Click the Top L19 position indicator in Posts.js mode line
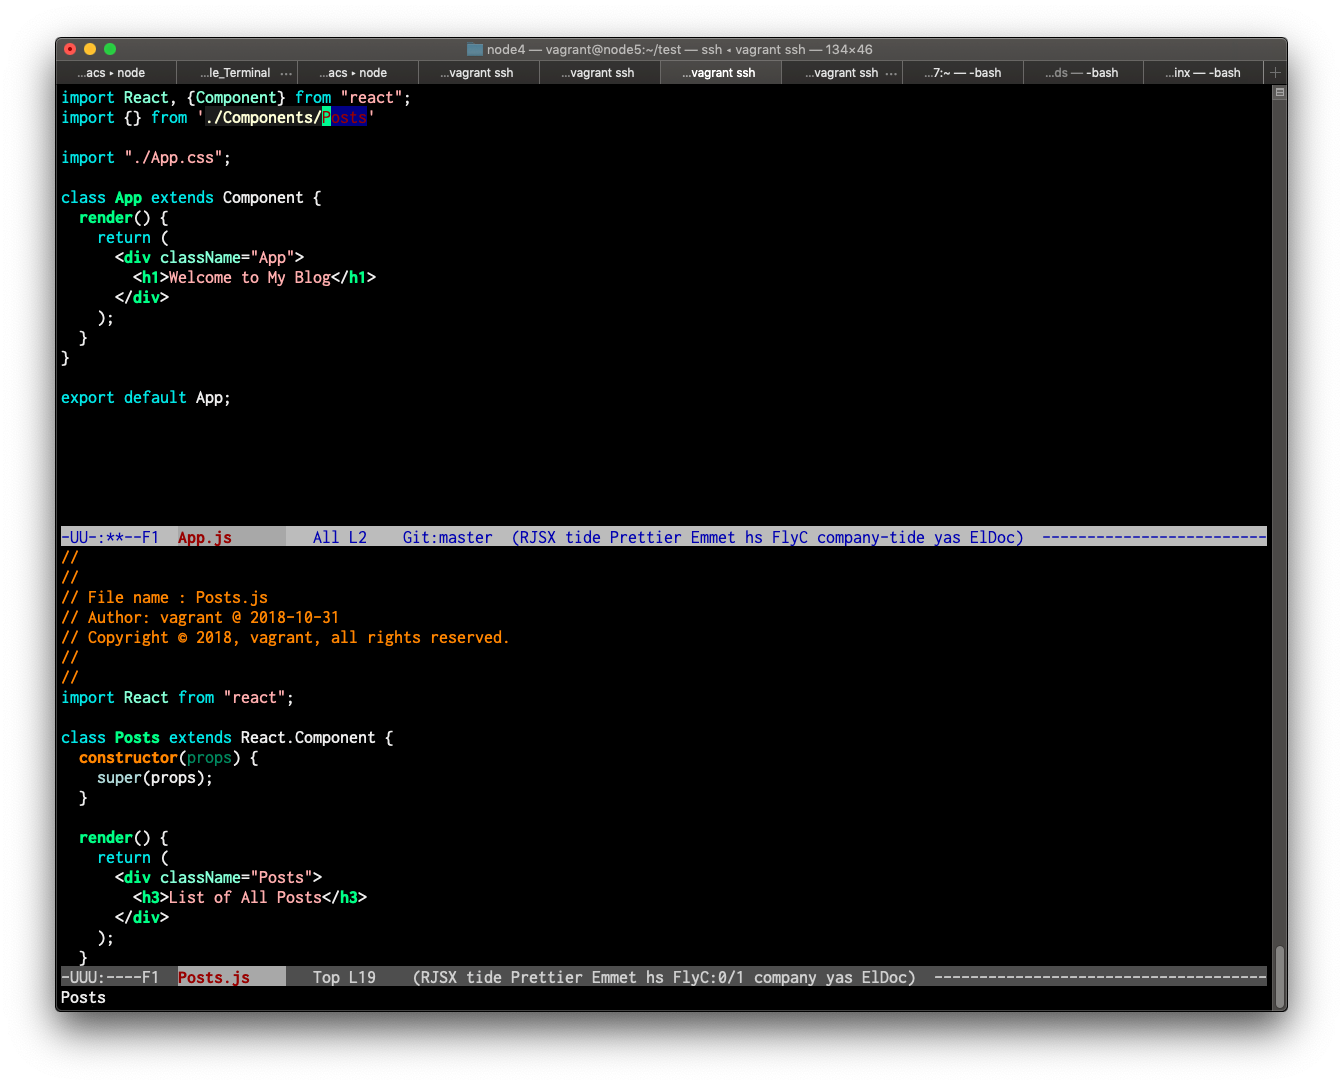 (344, 977)
